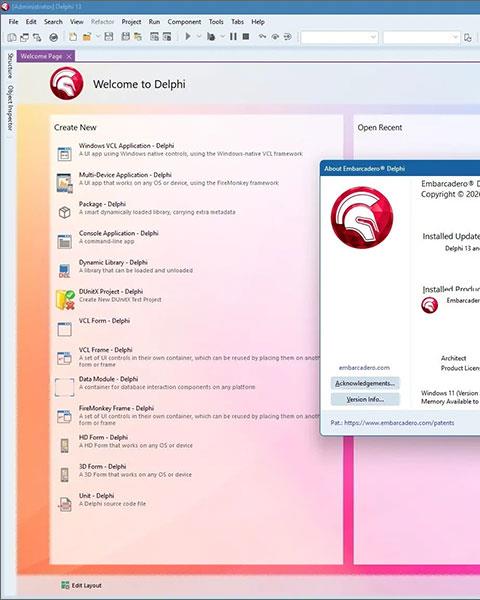Open the Help menu
The width and height of the screenshot is (480, 600).
[258, 22]
